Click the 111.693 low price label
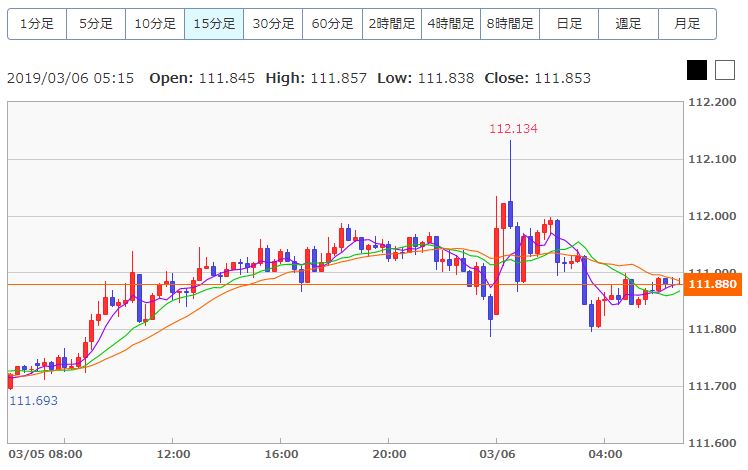Image resolution: width=748 pixels, height=470 pixels. tap(33, 400)
